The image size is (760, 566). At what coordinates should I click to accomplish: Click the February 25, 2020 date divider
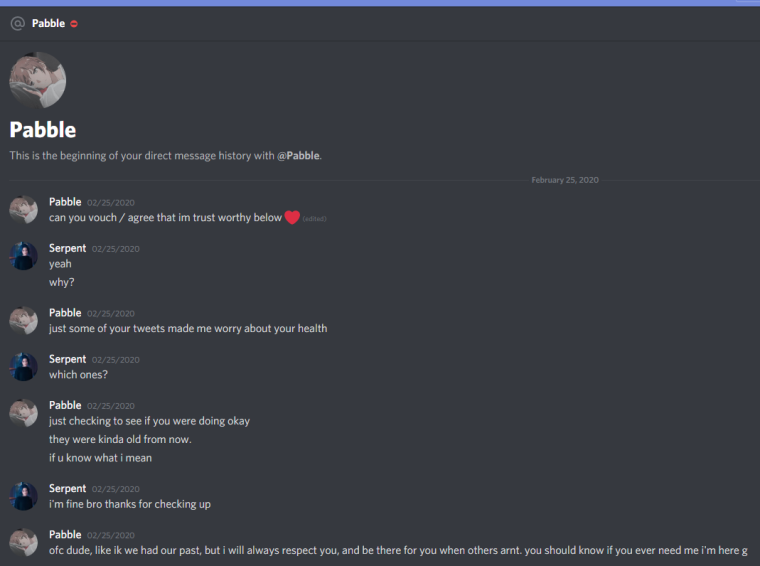click(x=565, y=180)
